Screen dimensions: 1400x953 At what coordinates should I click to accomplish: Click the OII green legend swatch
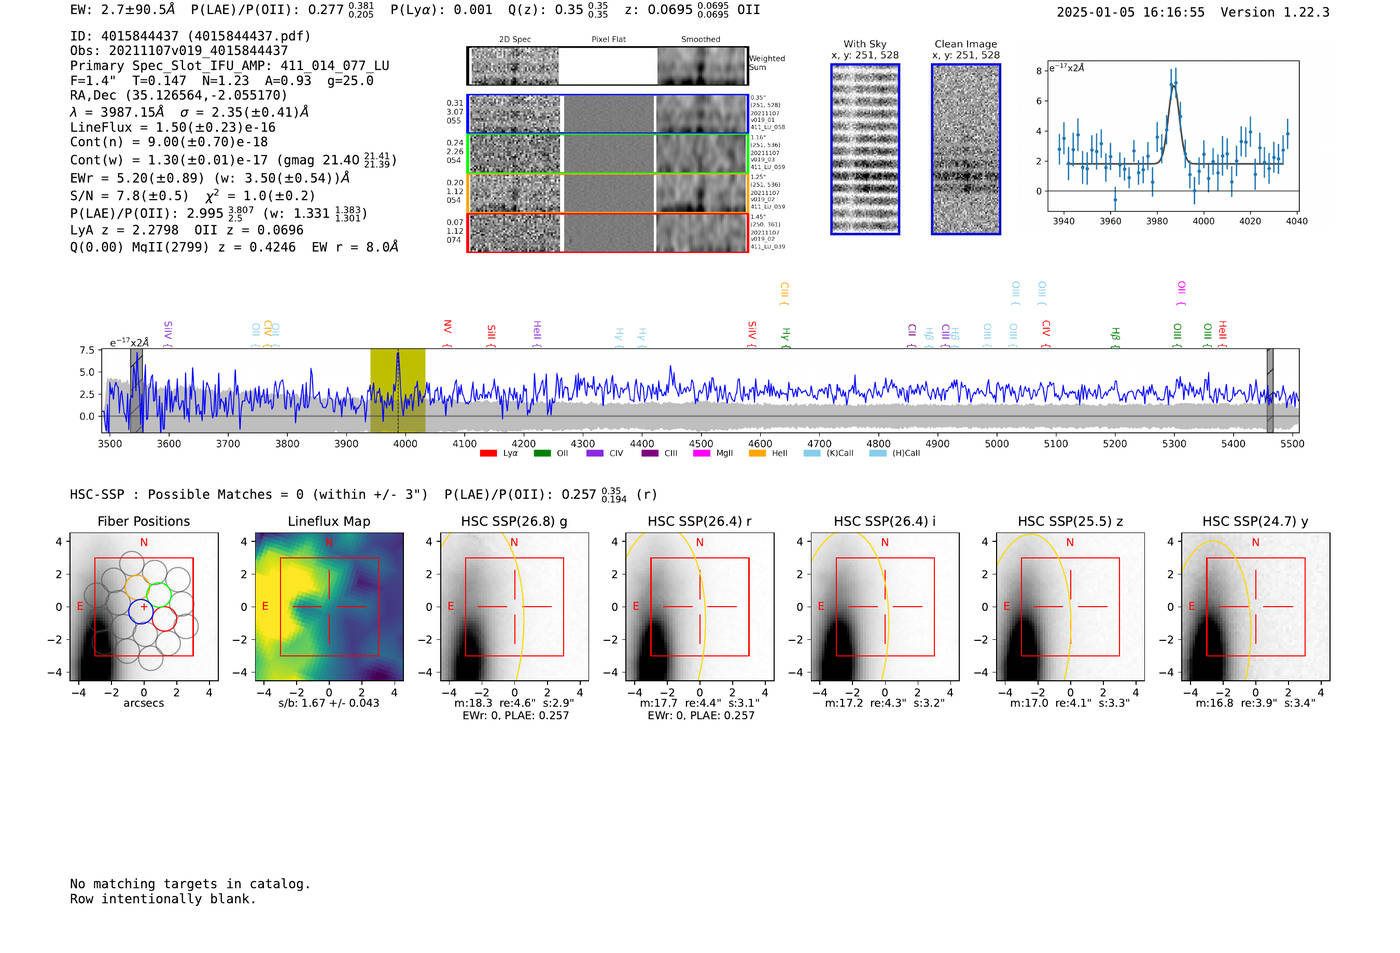542,453
